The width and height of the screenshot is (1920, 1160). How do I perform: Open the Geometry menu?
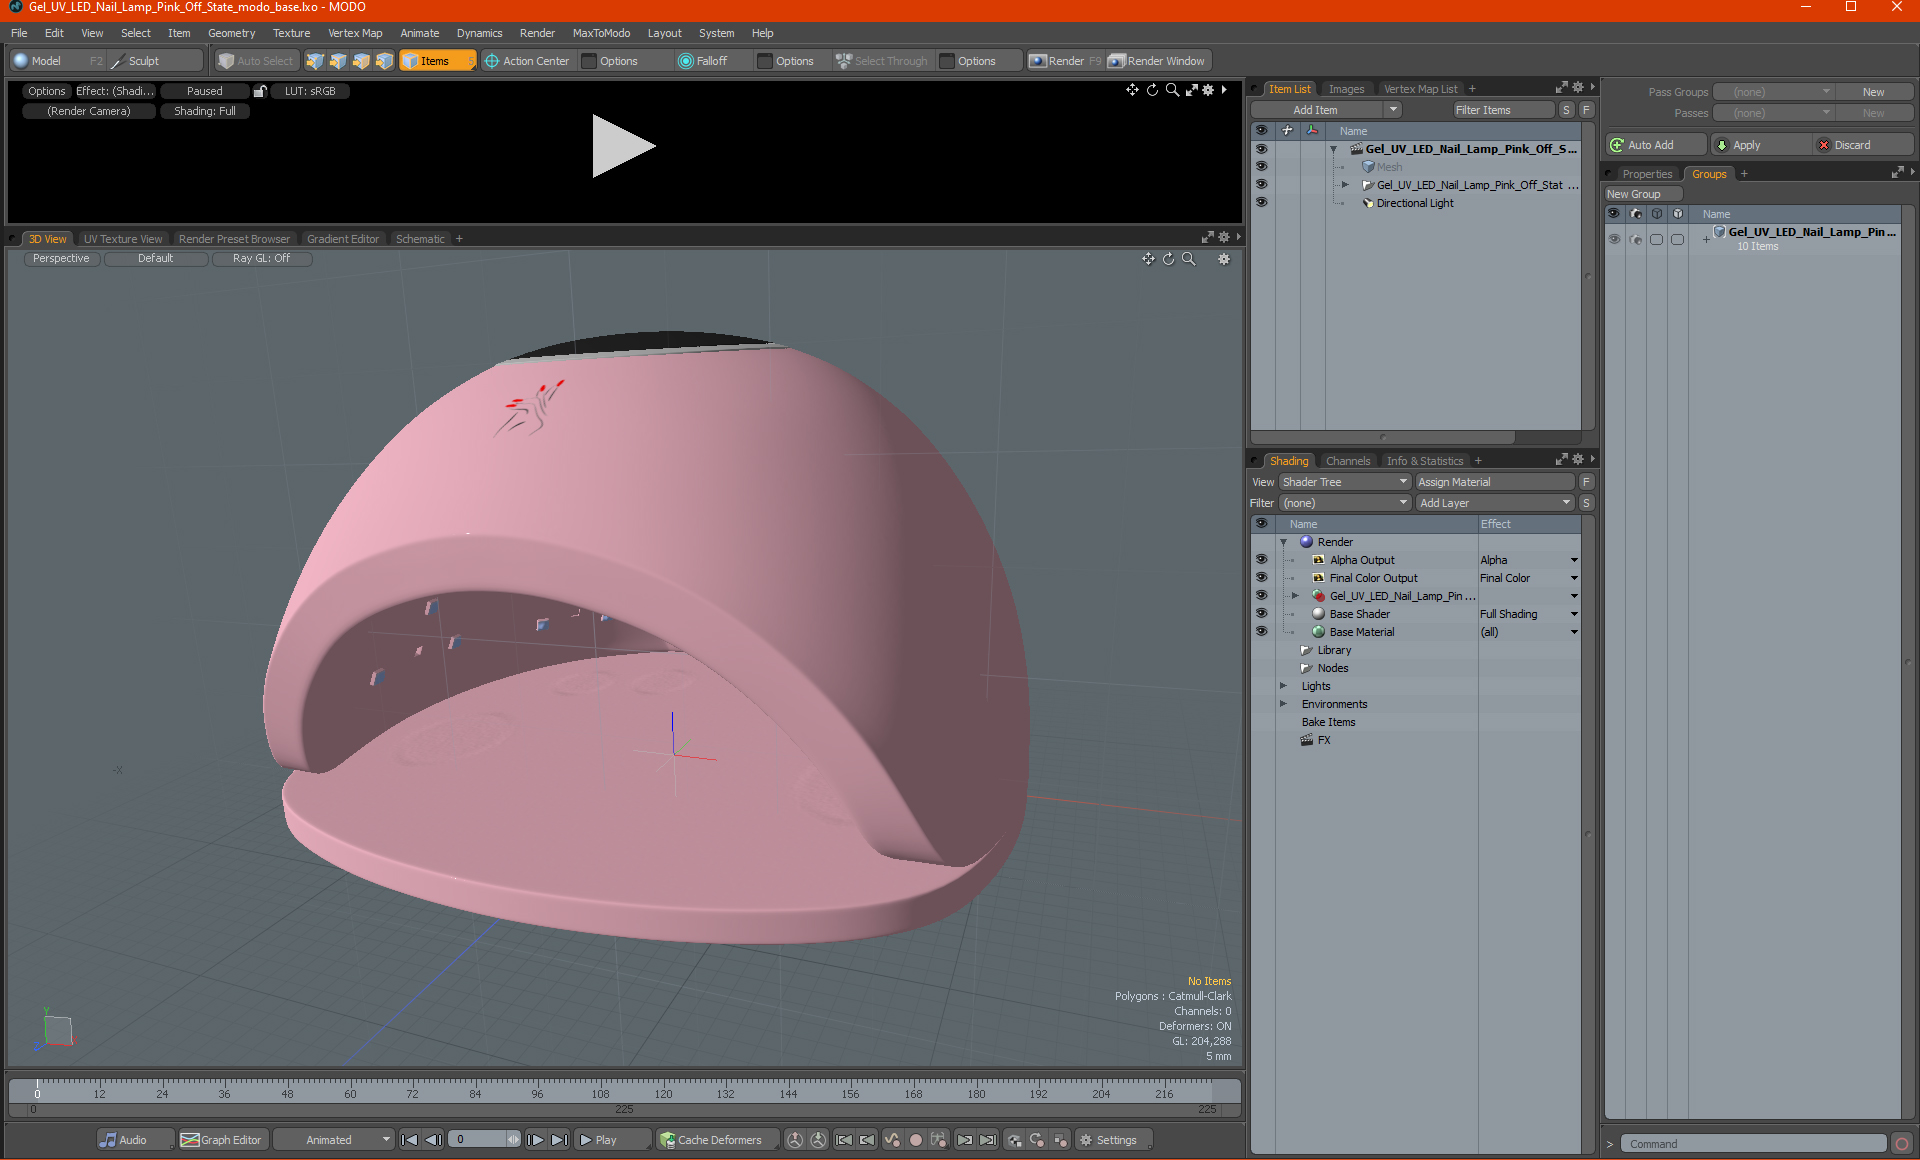pyautogui.click(x=231, y=33)
